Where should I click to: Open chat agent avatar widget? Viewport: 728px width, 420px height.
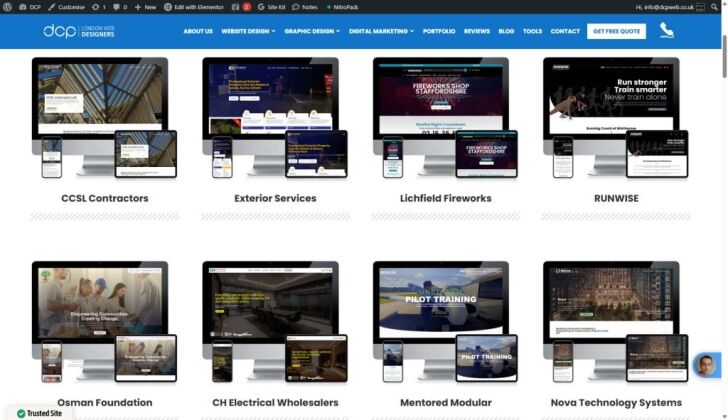tap(706, 365)
